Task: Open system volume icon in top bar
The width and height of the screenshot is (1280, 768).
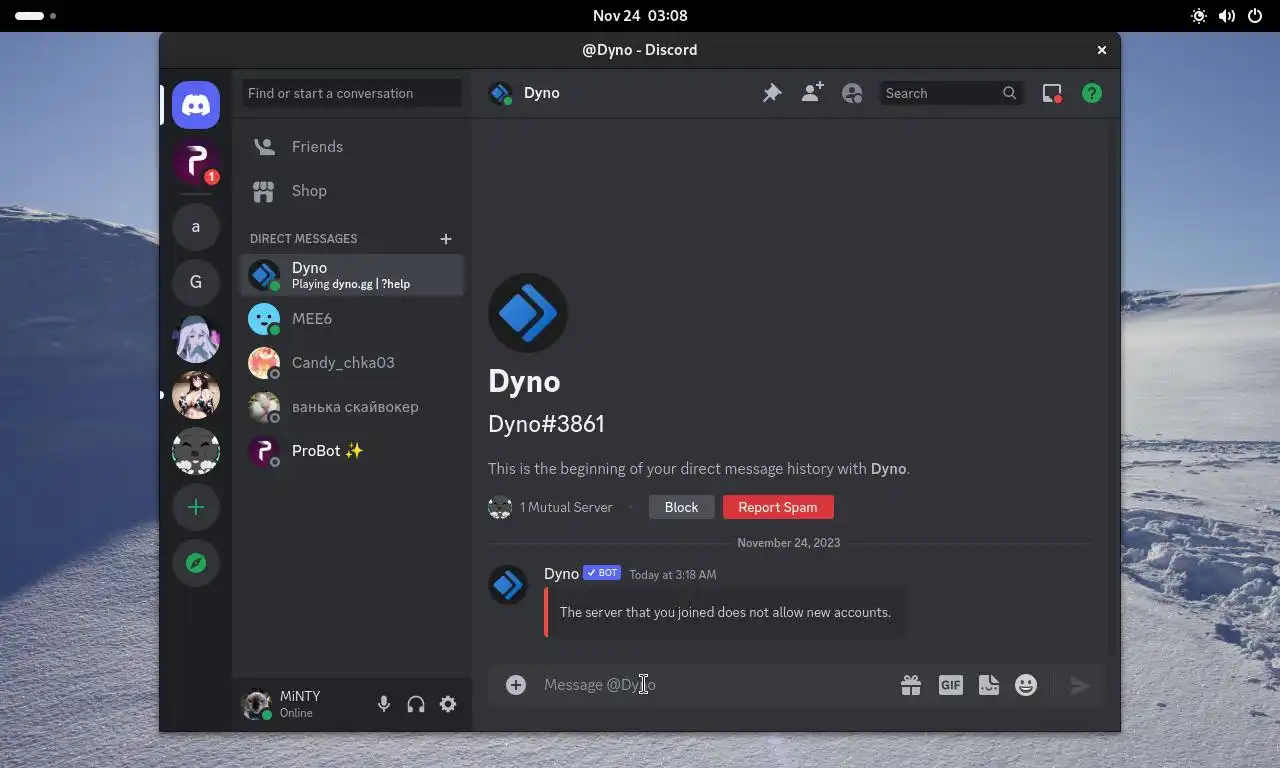Action: point(1227,16)
